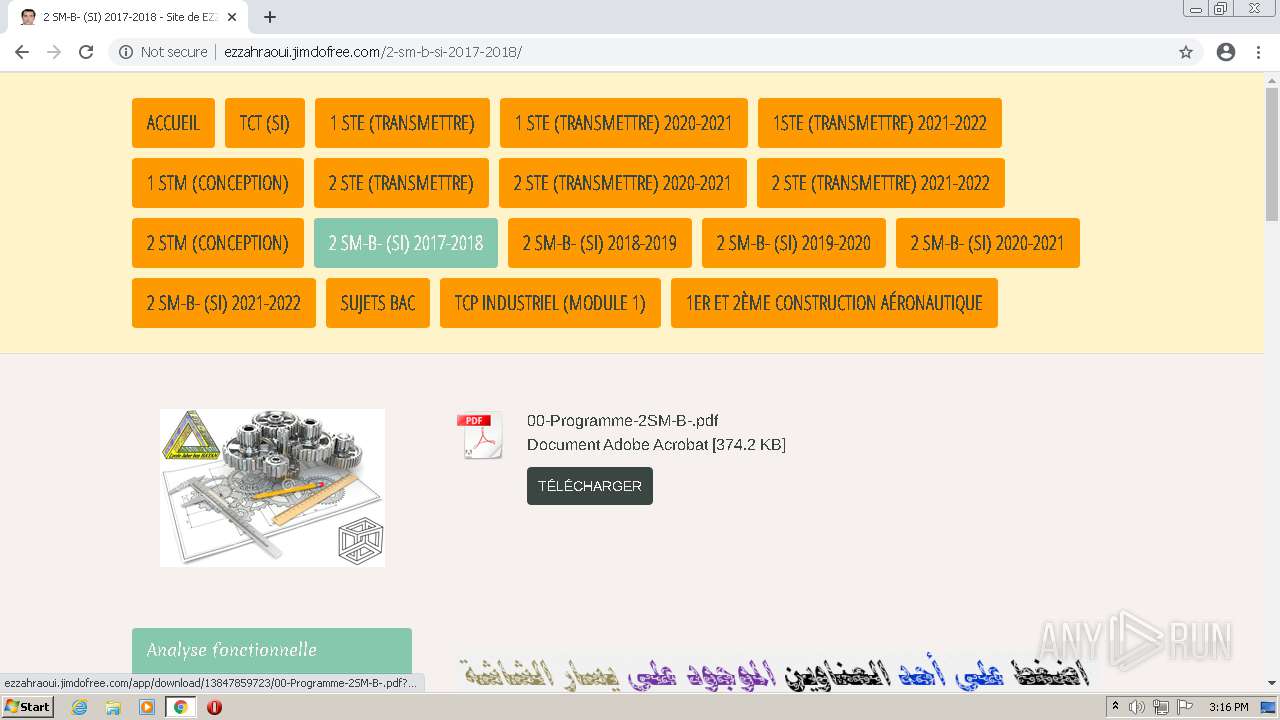Select the Analyse fonctionnelle sidebar heading
The image size is (1280, 720).
(x=272, y=650)
